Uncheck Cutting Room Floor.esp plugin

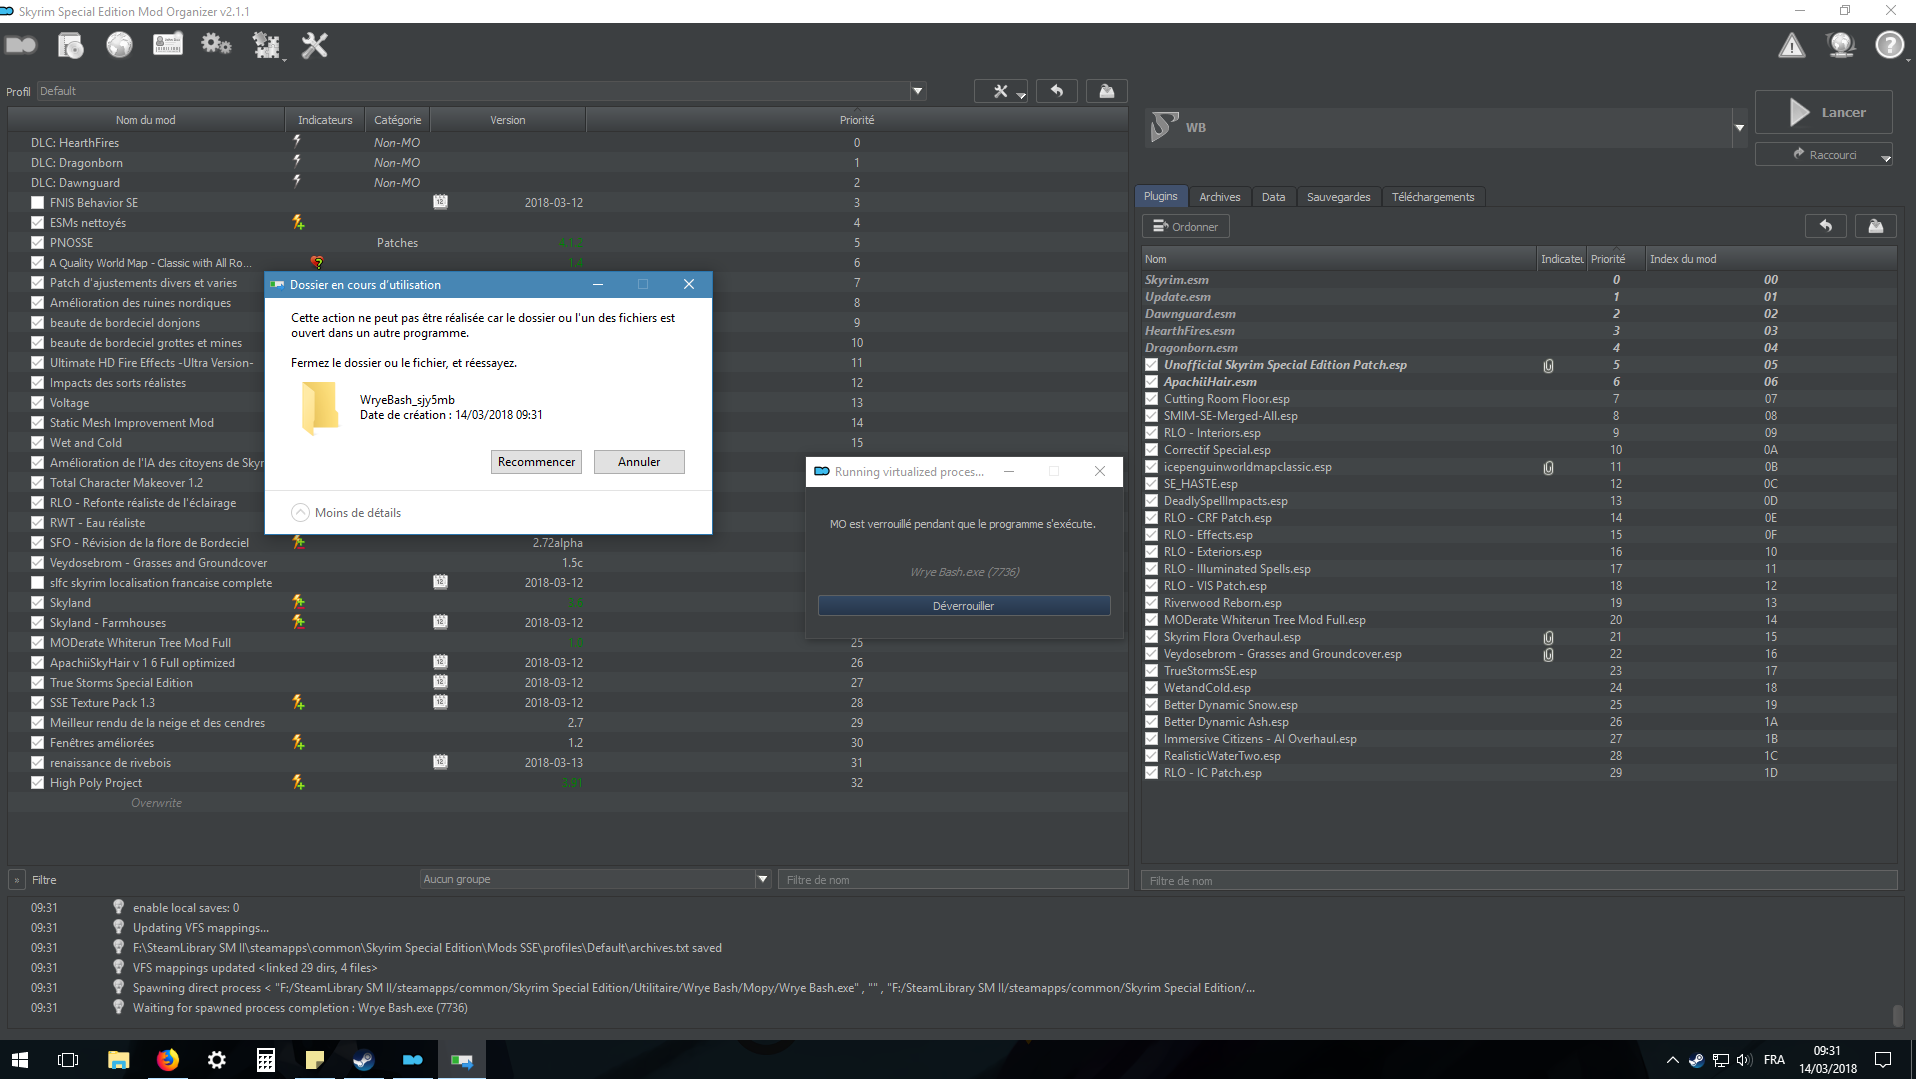[1151, 399]
